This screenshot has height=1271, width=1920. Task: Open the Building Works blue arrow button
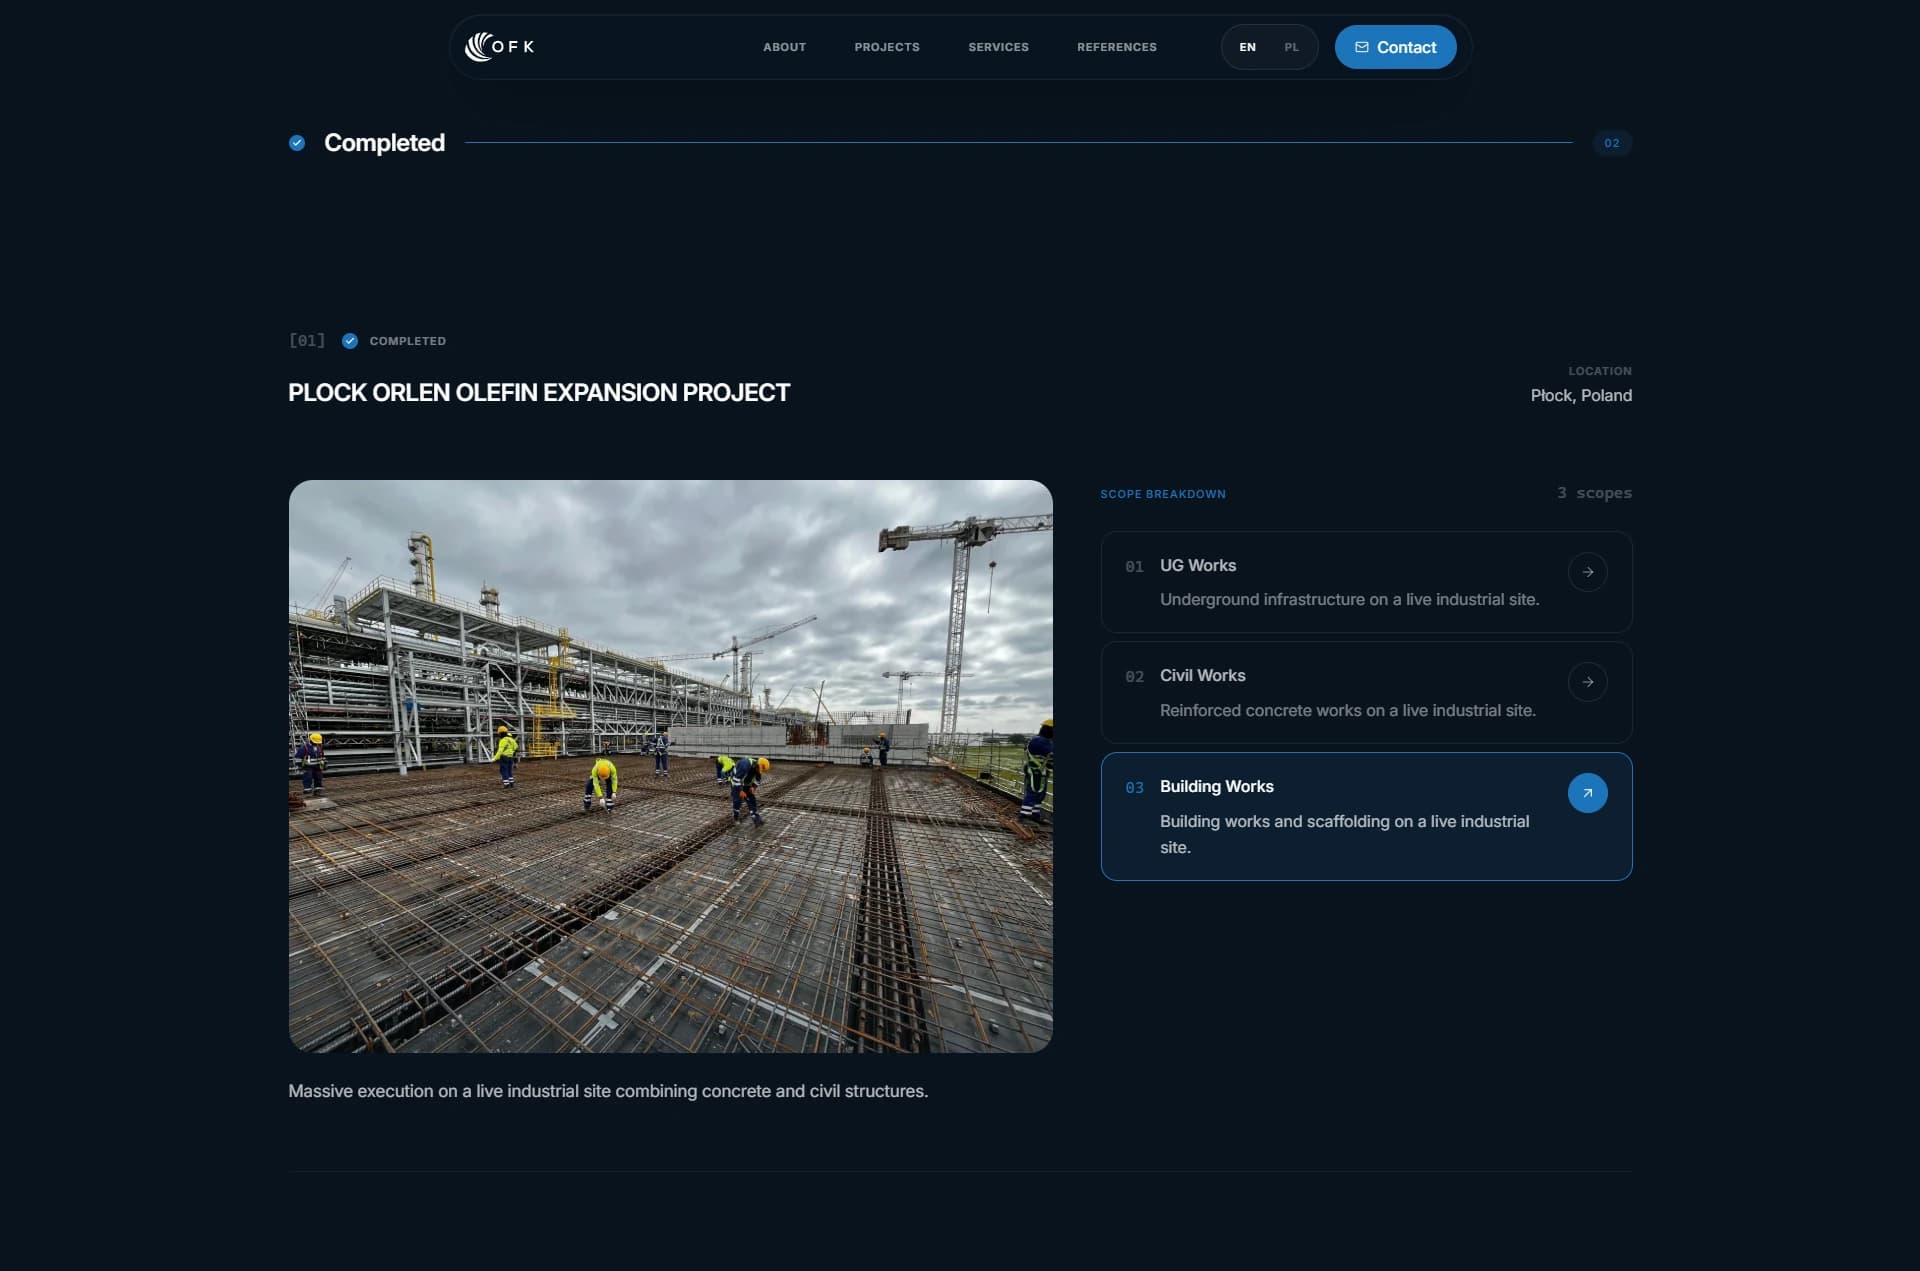pyautogui.click(x=1587, y=793)
